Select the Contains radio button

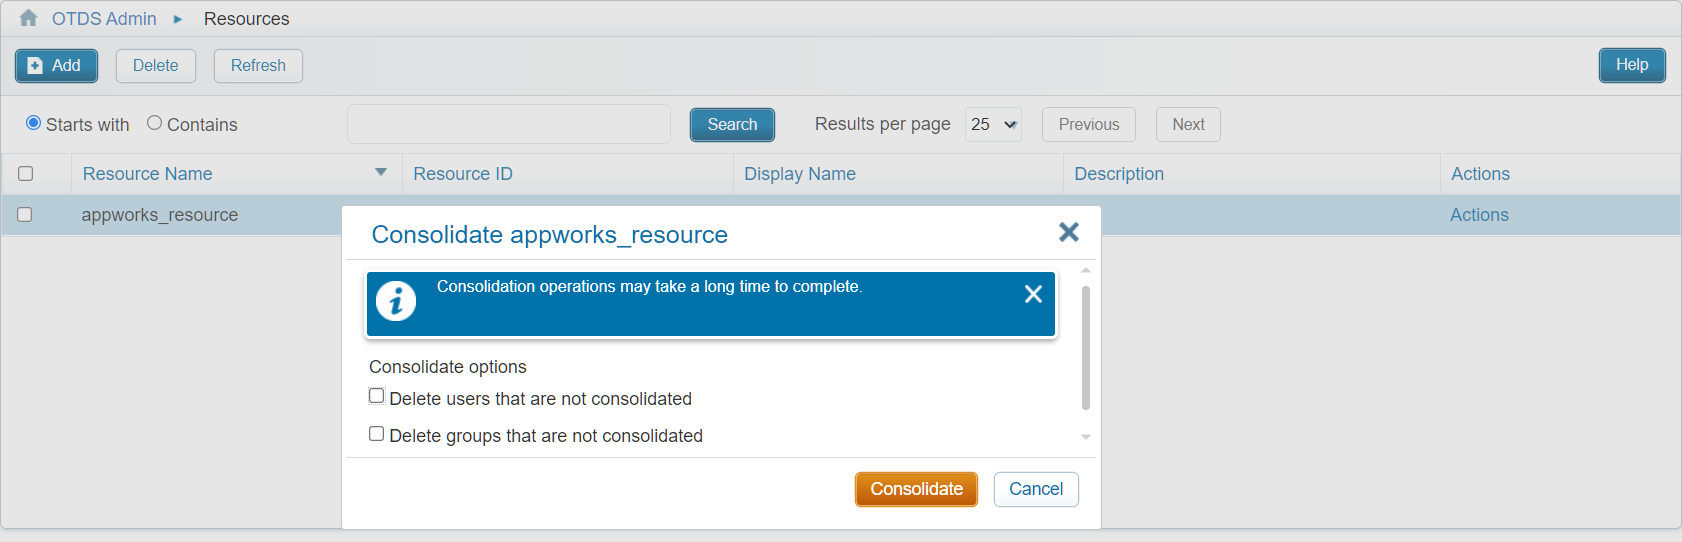(154, 123)
